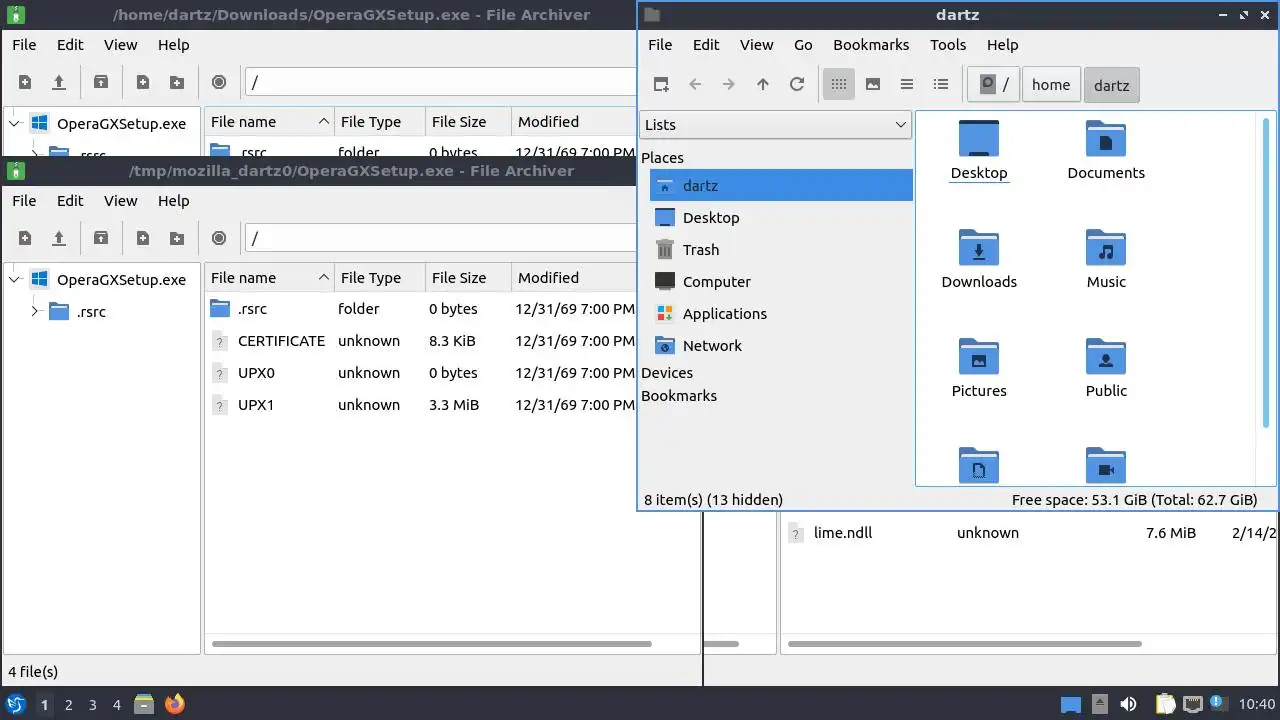
Task: Go back in file manager history
Action: coord(695,84)
